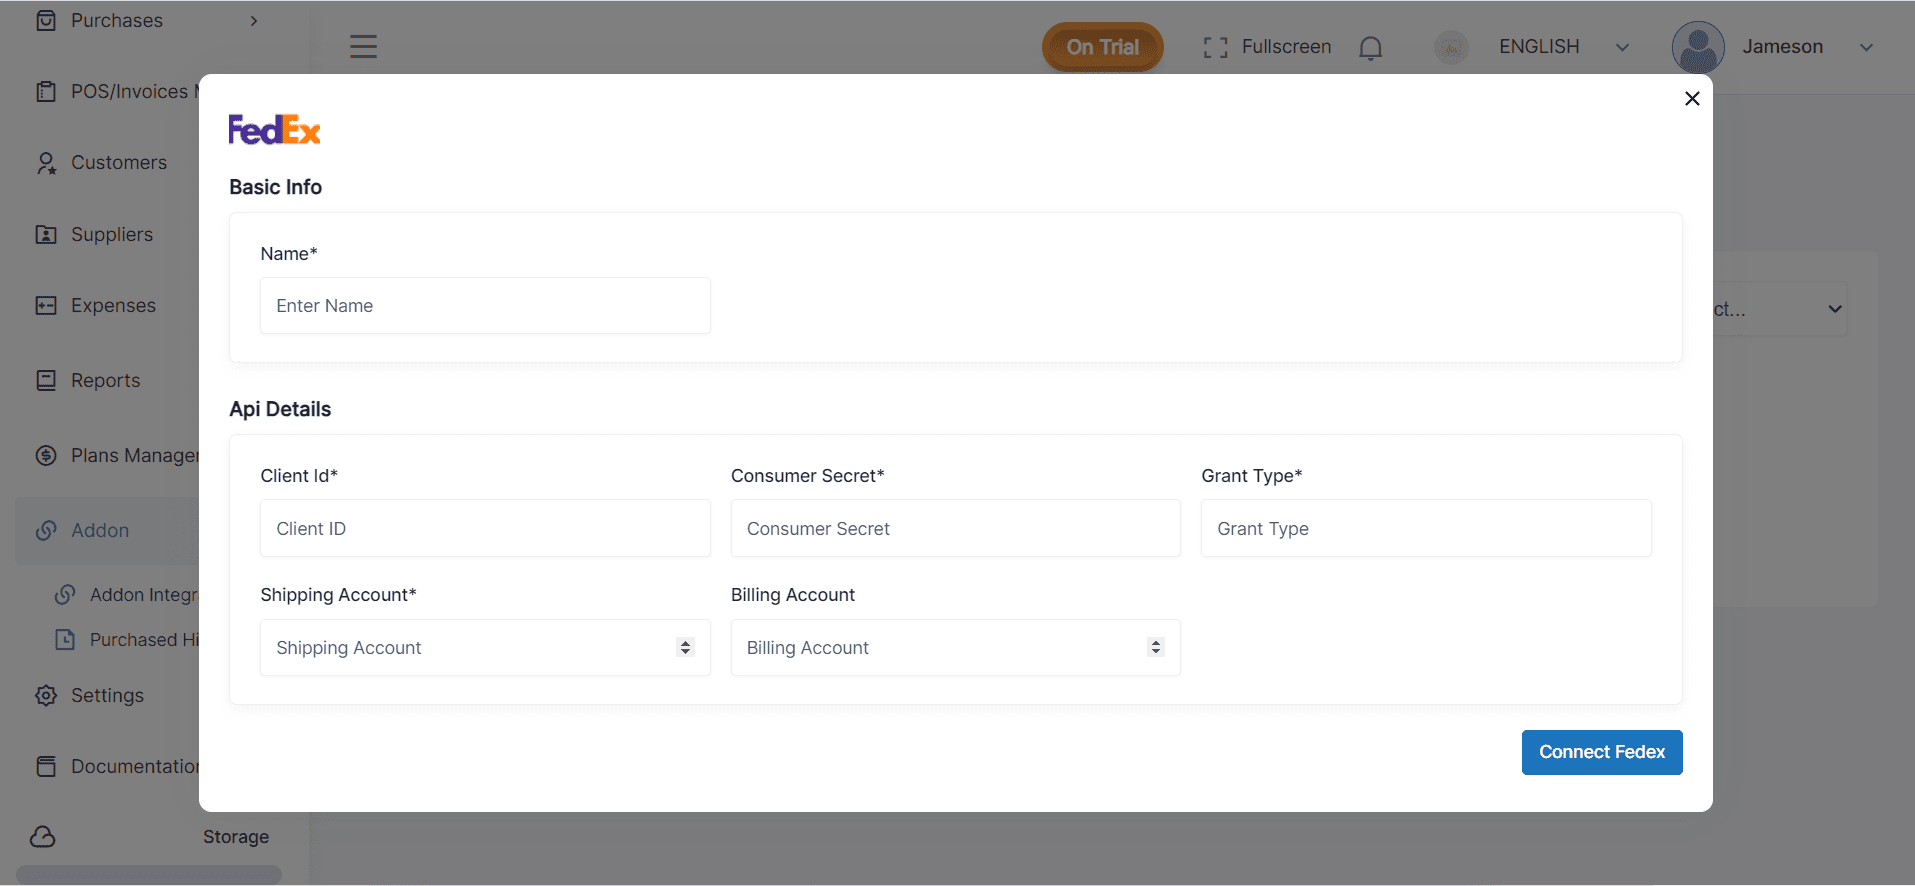Click the Settings gear icon
The width and height of the screenshot is (1915, 886).
pos(46,696)
